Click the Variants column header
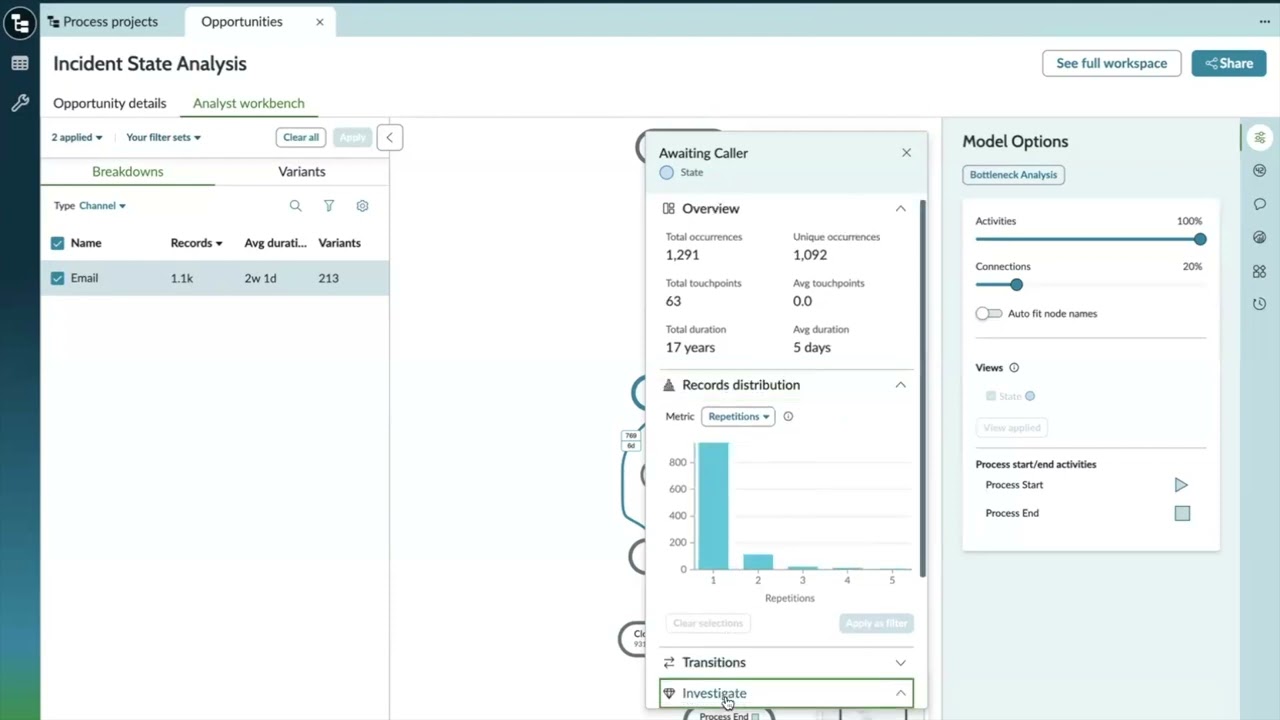This screenshot has height=720, width=1280. (339, 243)
